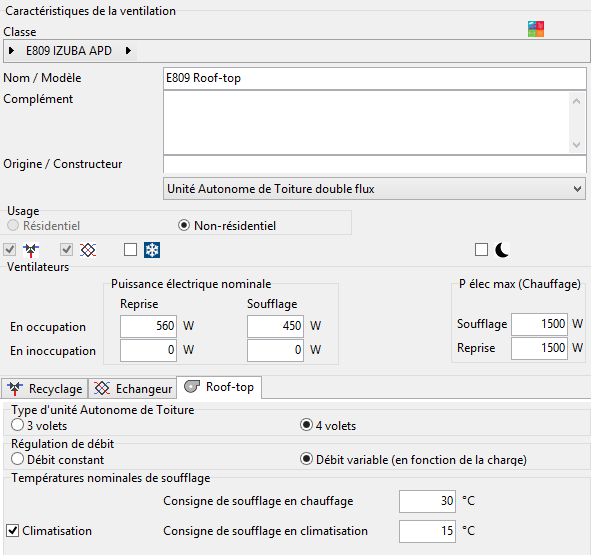The image size is (591, 555).
Task: Expand the arrow left of E809 IZUBA APD
Action: (x=11, y=51)
